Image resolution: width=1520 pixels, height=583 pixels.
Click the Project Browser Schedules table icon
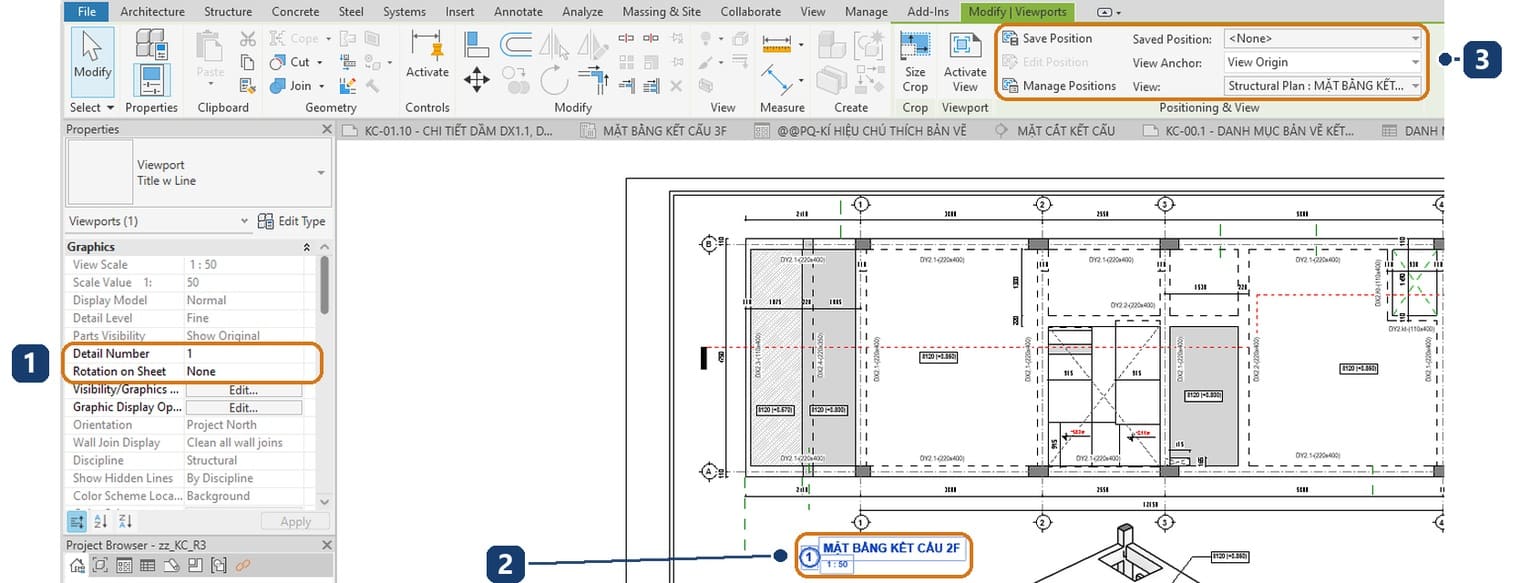(x=148, y=566)
